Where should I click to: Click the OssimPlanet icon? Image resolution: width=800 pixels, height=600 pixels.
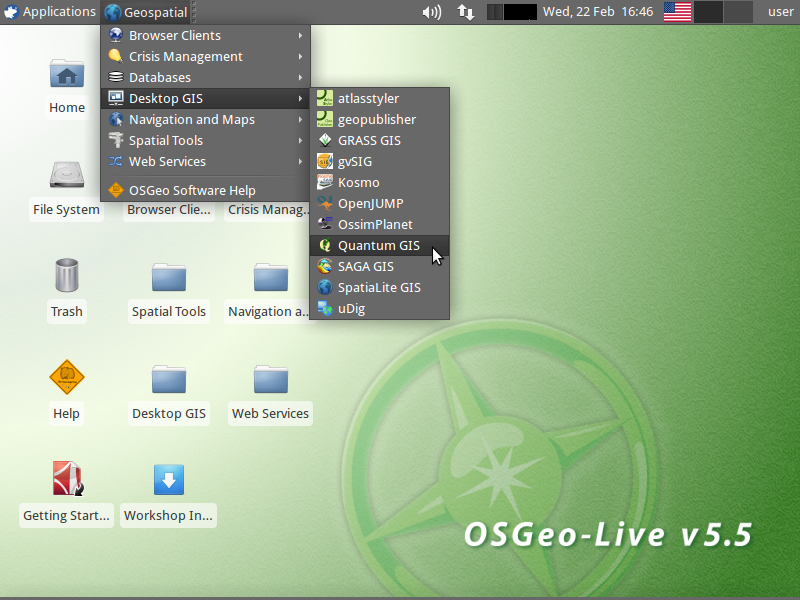pos(324,224)
